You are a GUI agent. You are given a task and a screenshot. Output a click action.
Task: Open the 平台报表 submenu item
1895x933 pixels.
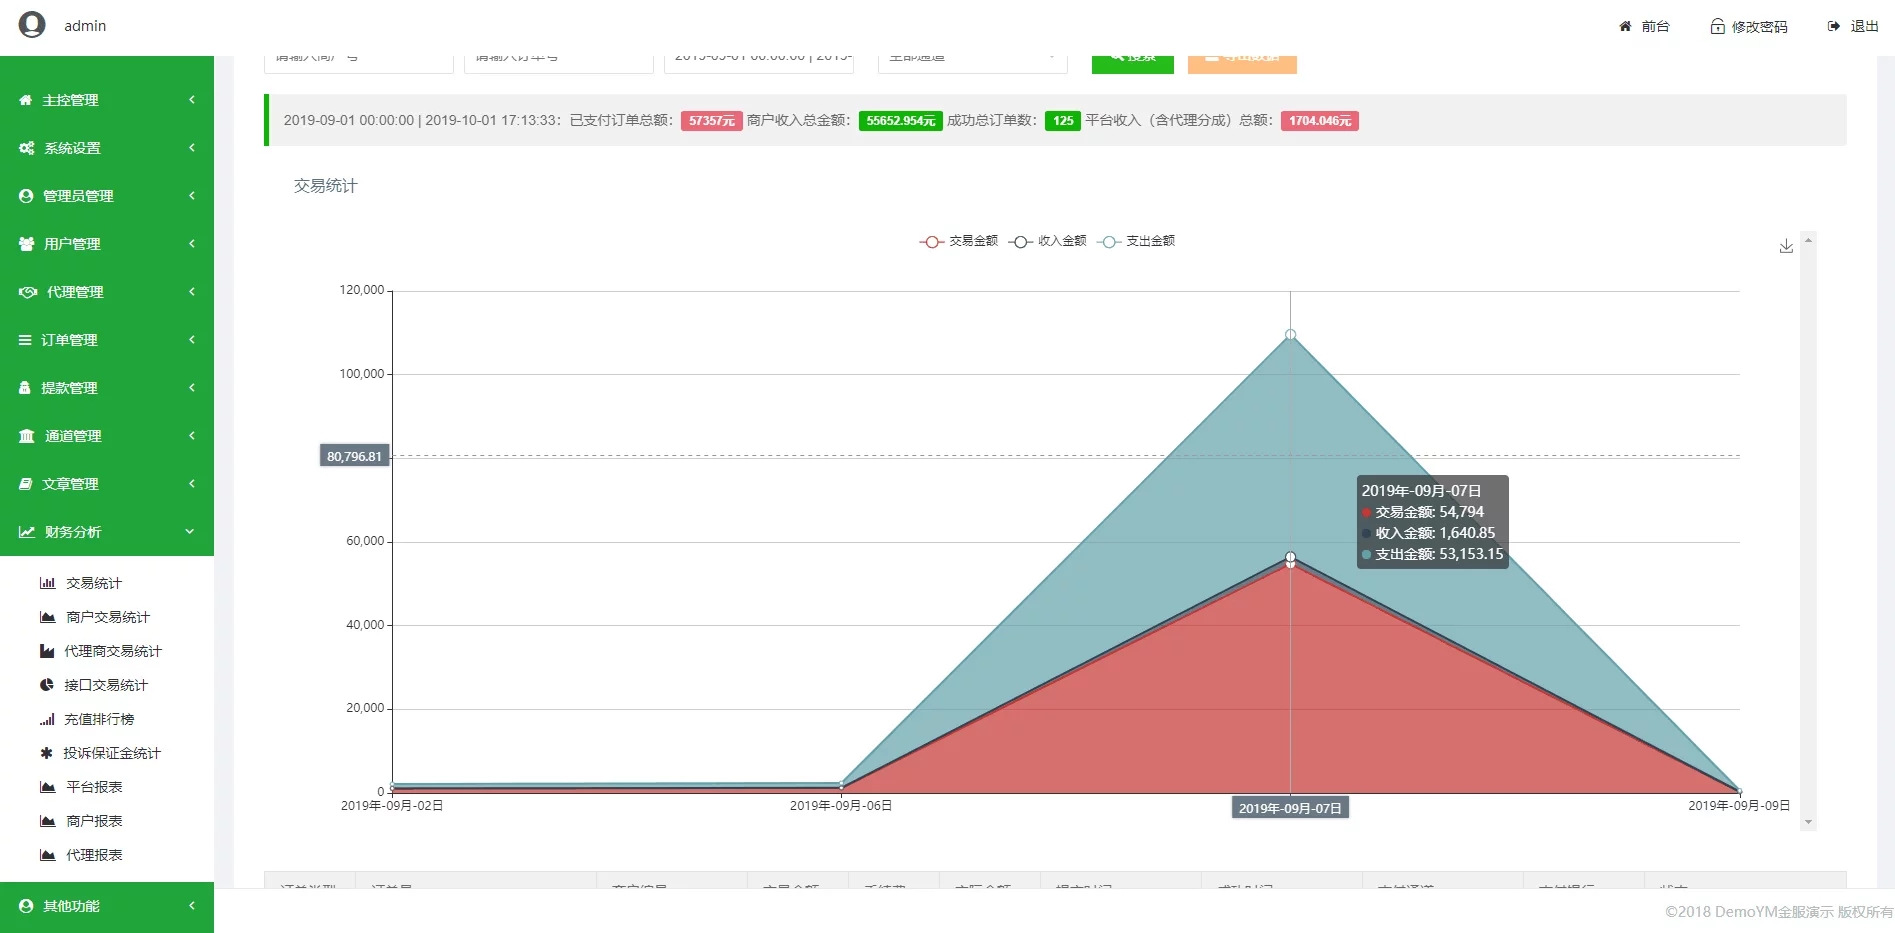tap(94, 787)
